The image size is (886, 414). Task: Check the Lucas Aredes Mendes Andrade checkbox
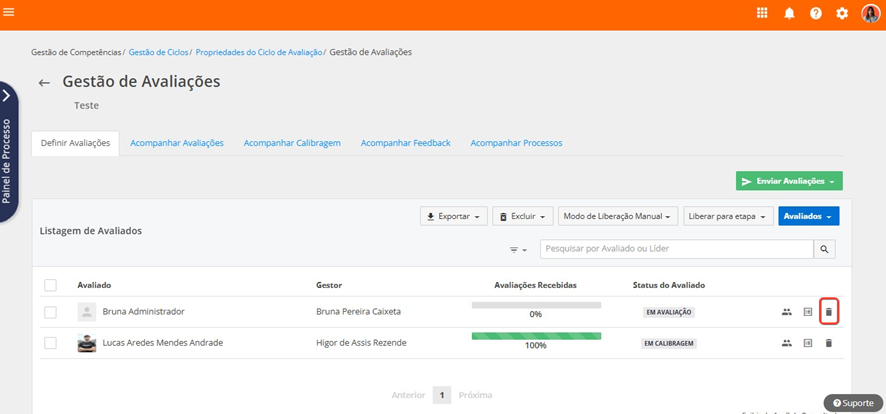(50, 343)
